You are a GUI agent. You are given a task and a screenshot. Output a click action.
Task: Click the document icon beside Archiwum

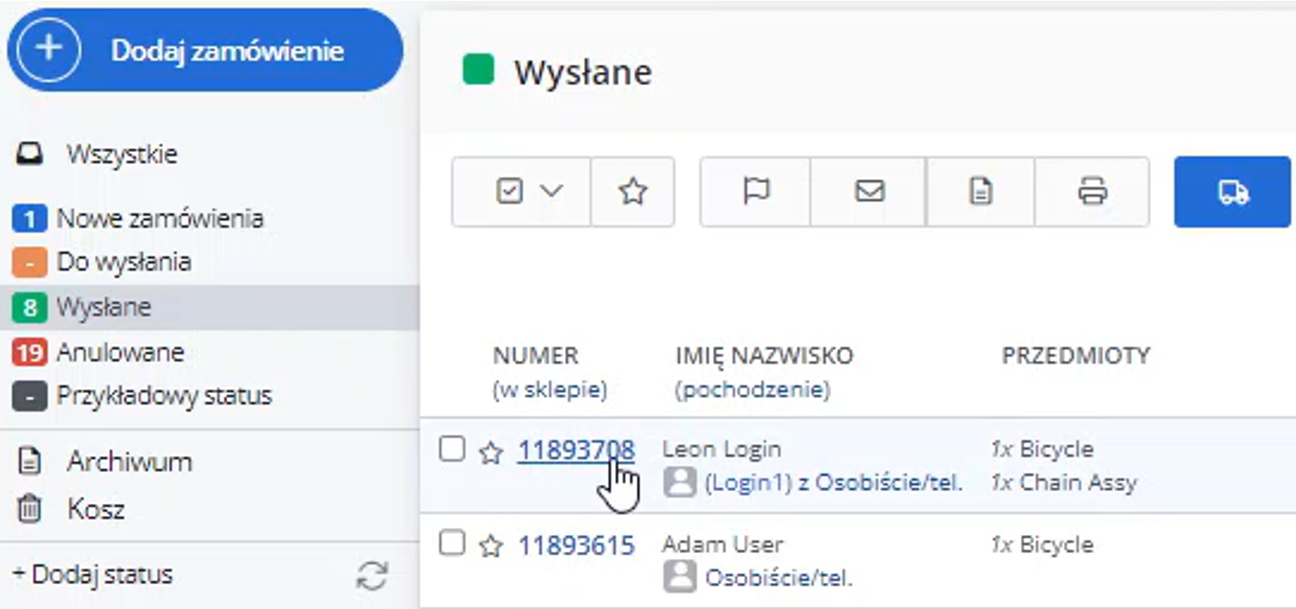click(30, 462)
